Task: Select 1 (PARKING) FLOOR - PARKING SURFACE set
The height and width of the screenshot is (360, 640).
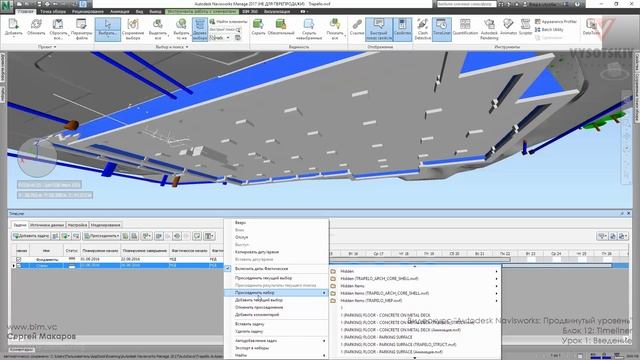Action: pos(376,337)
